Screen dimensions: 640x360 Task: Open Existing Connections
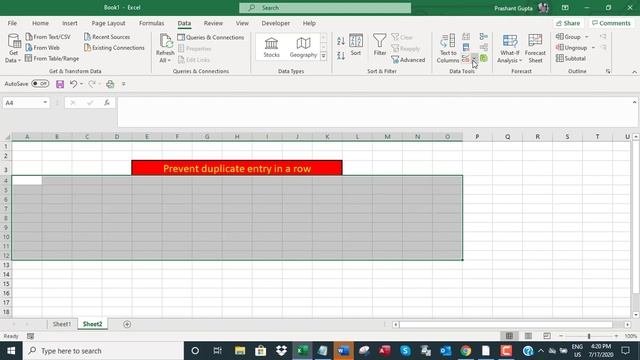click(114, 48)
